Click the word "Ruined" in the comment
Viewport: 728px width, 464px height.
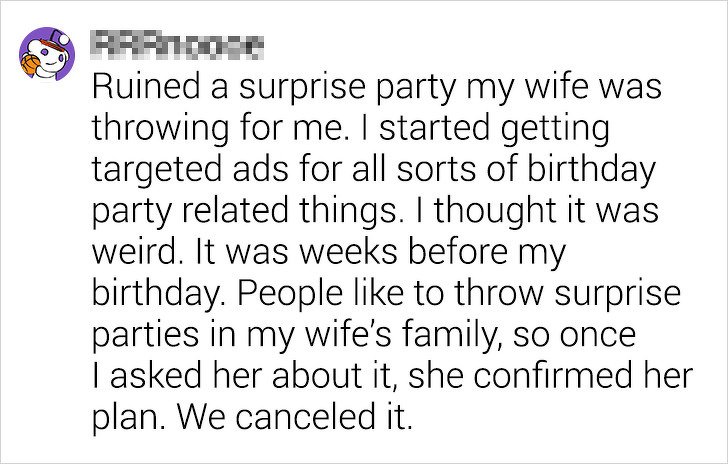[147, 86]
